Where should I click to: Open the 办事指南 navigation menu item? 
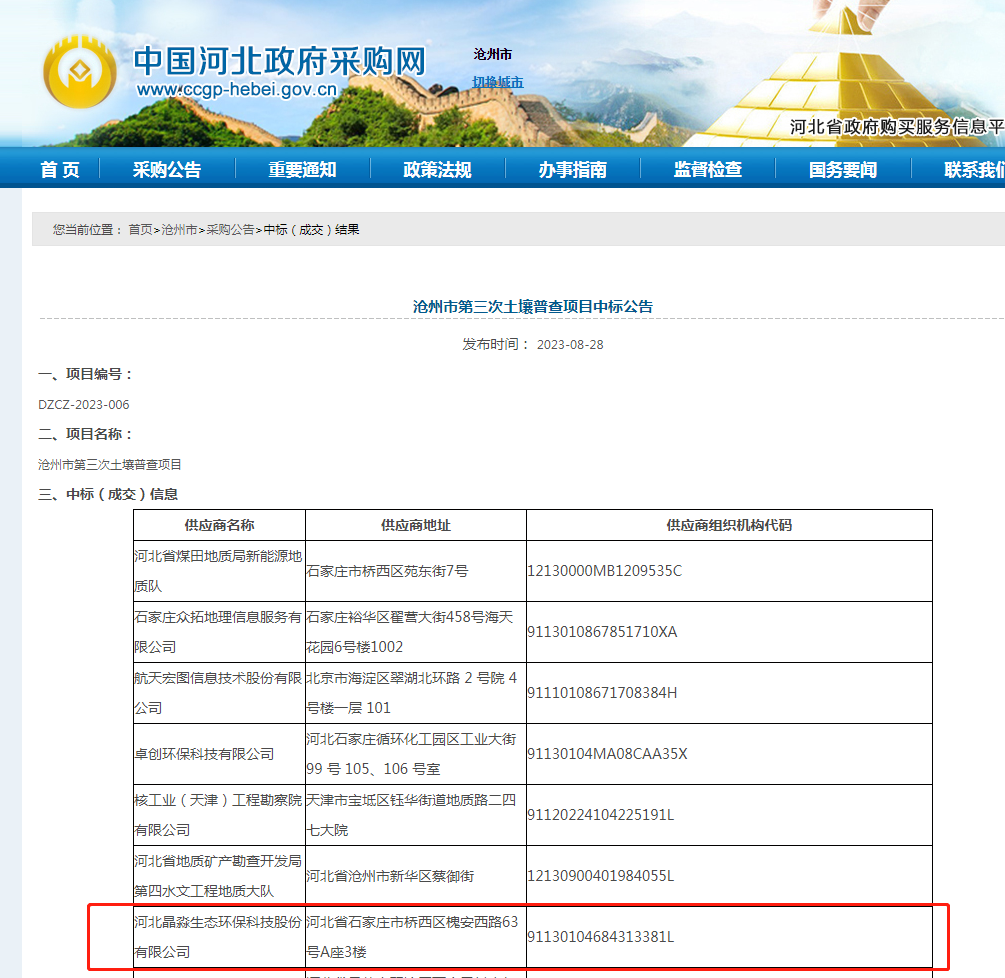(572, 169)
